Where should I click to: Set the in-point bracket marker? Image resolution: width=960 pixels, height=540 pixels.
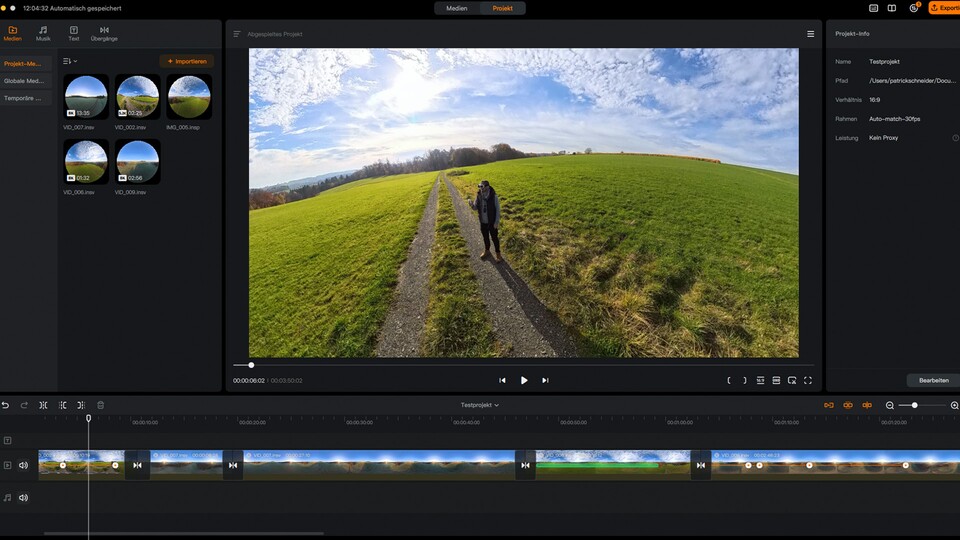[729, 380]
